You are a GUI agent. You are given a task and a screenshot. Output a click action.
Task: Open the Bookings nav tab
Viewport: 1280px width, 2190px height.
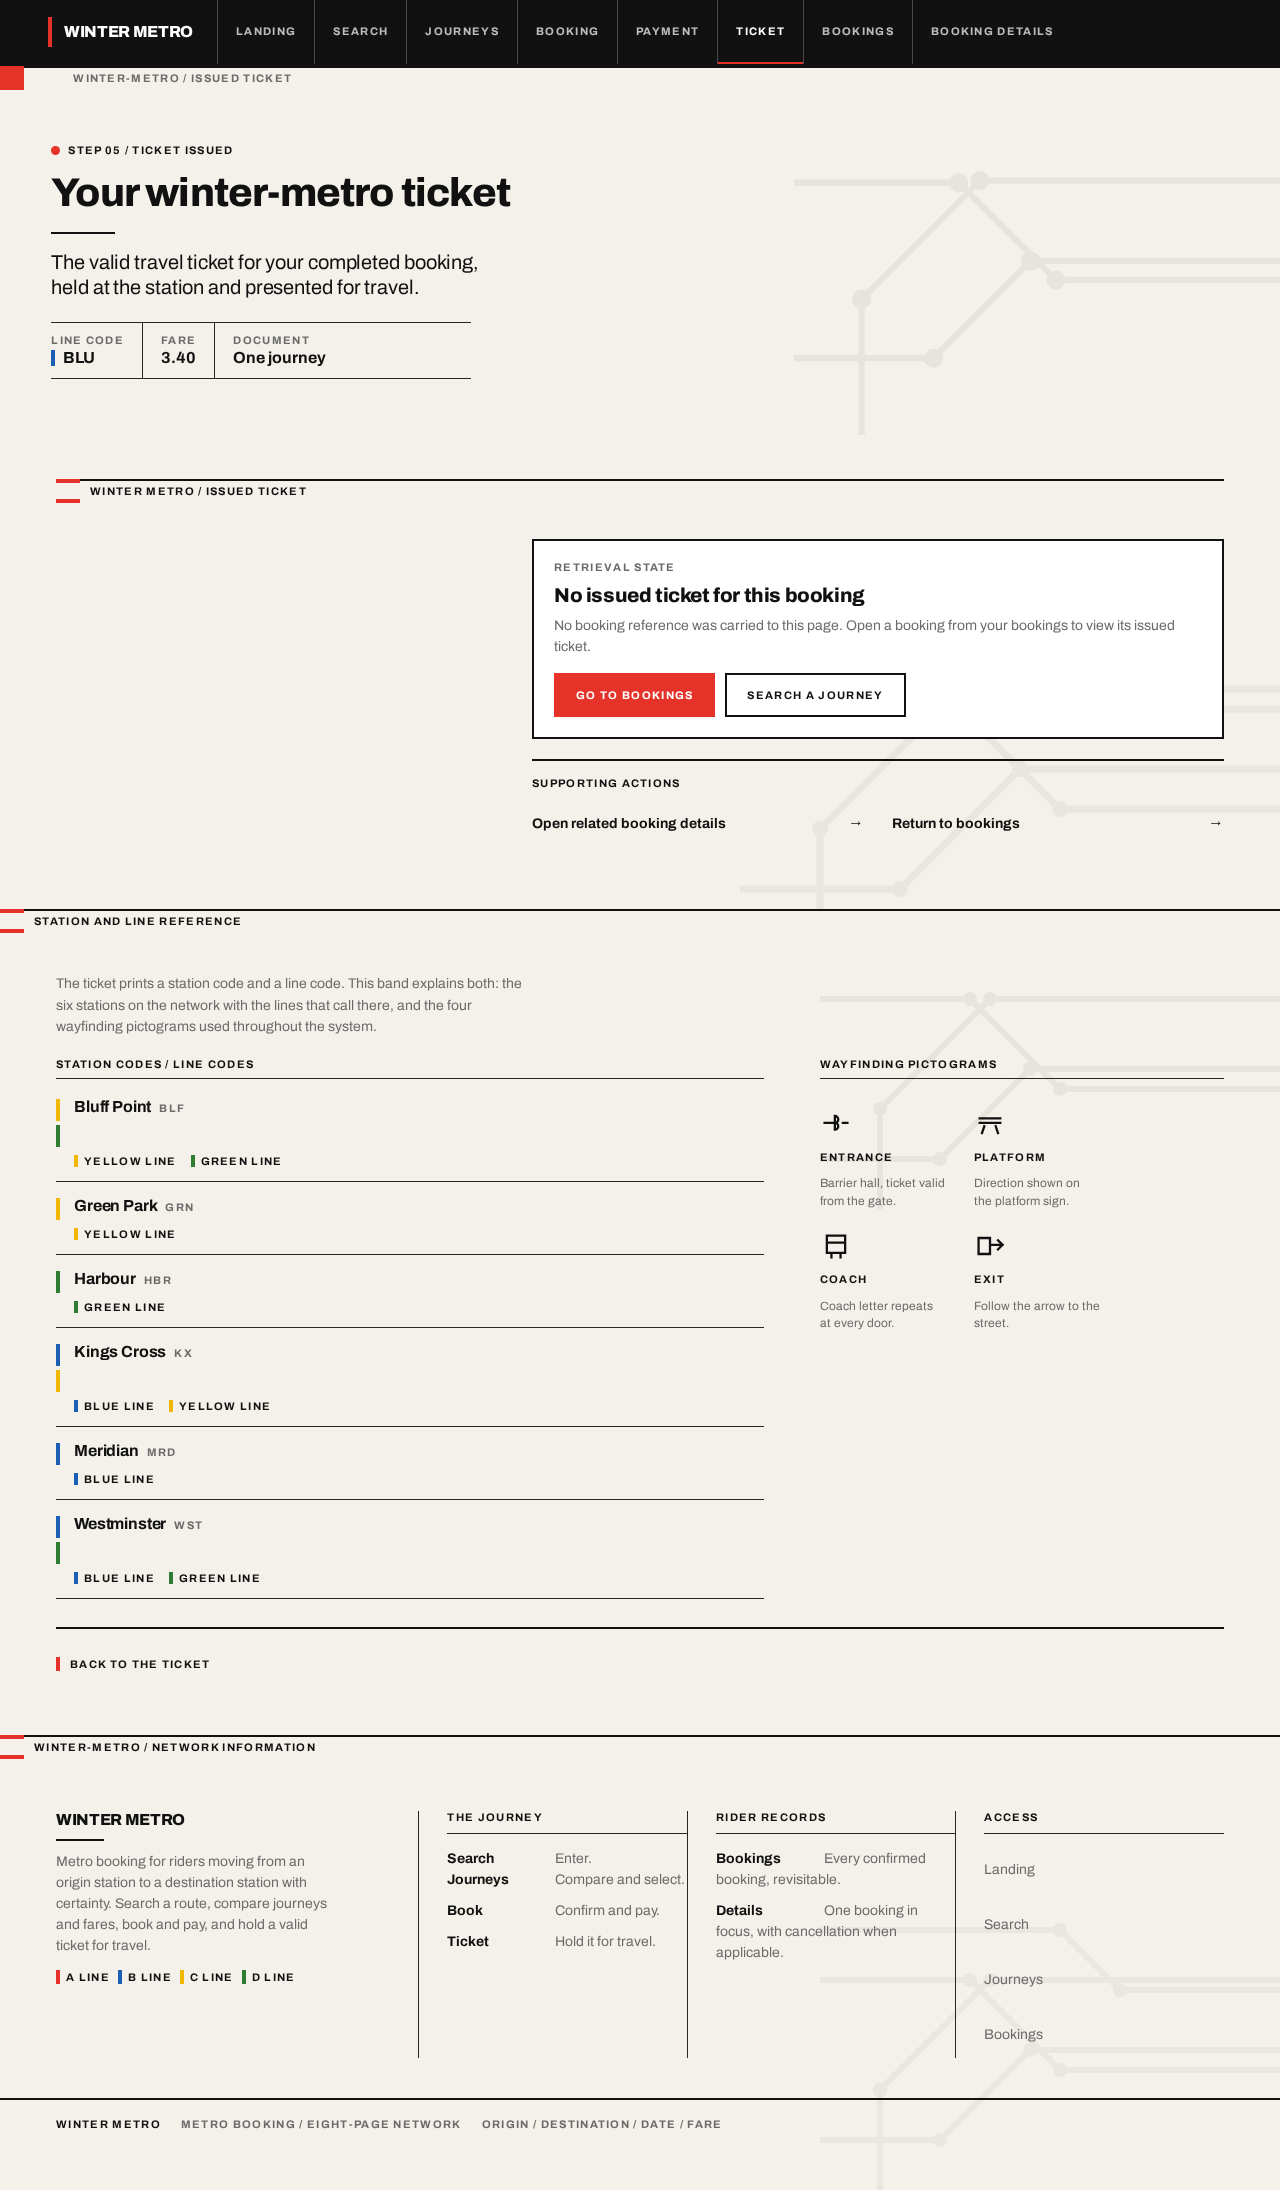click(x=858, y=31)
